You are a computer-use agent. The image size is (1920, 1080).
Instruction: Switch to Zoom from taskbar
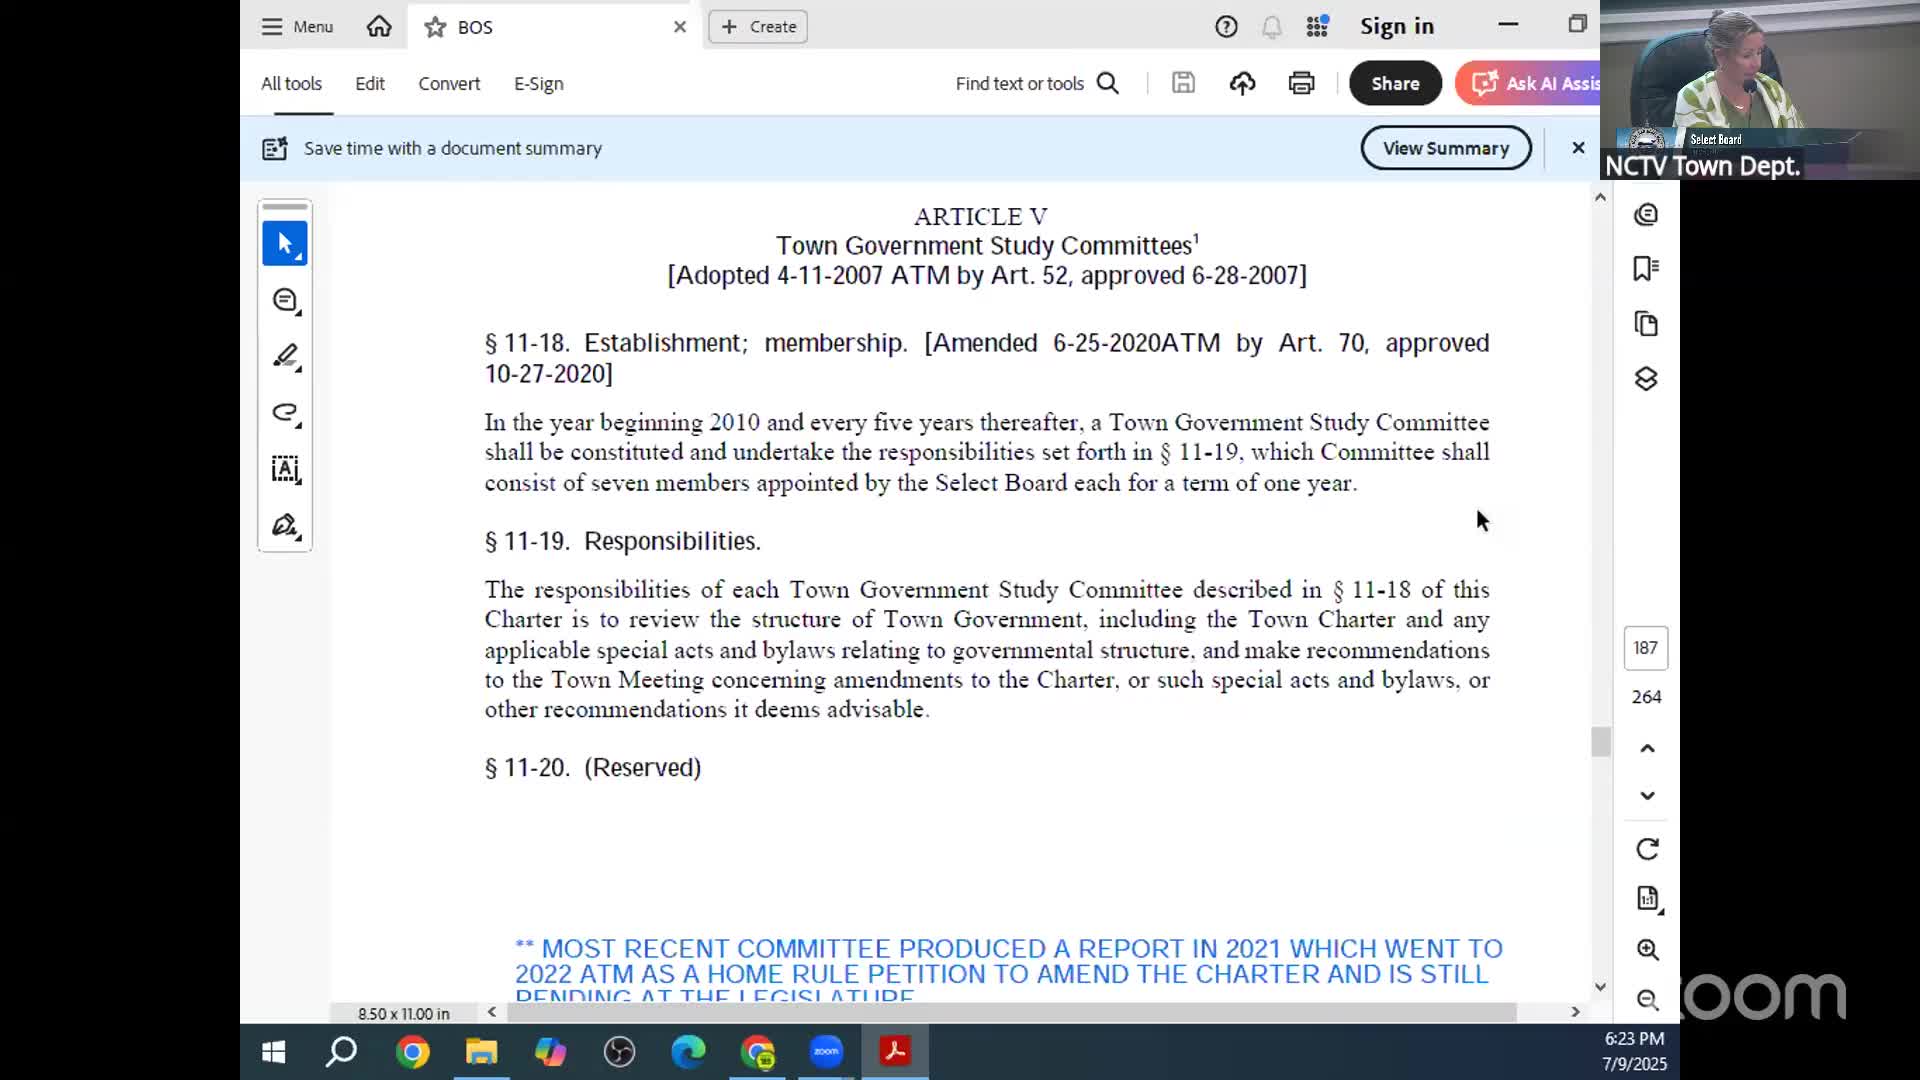[826, 1052]
